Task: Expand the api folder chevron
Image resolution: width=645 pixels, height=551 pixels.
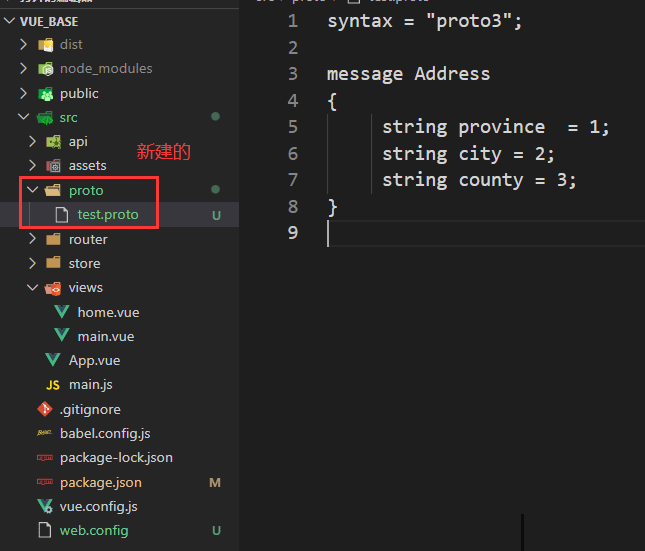Action: pos(32,142)
